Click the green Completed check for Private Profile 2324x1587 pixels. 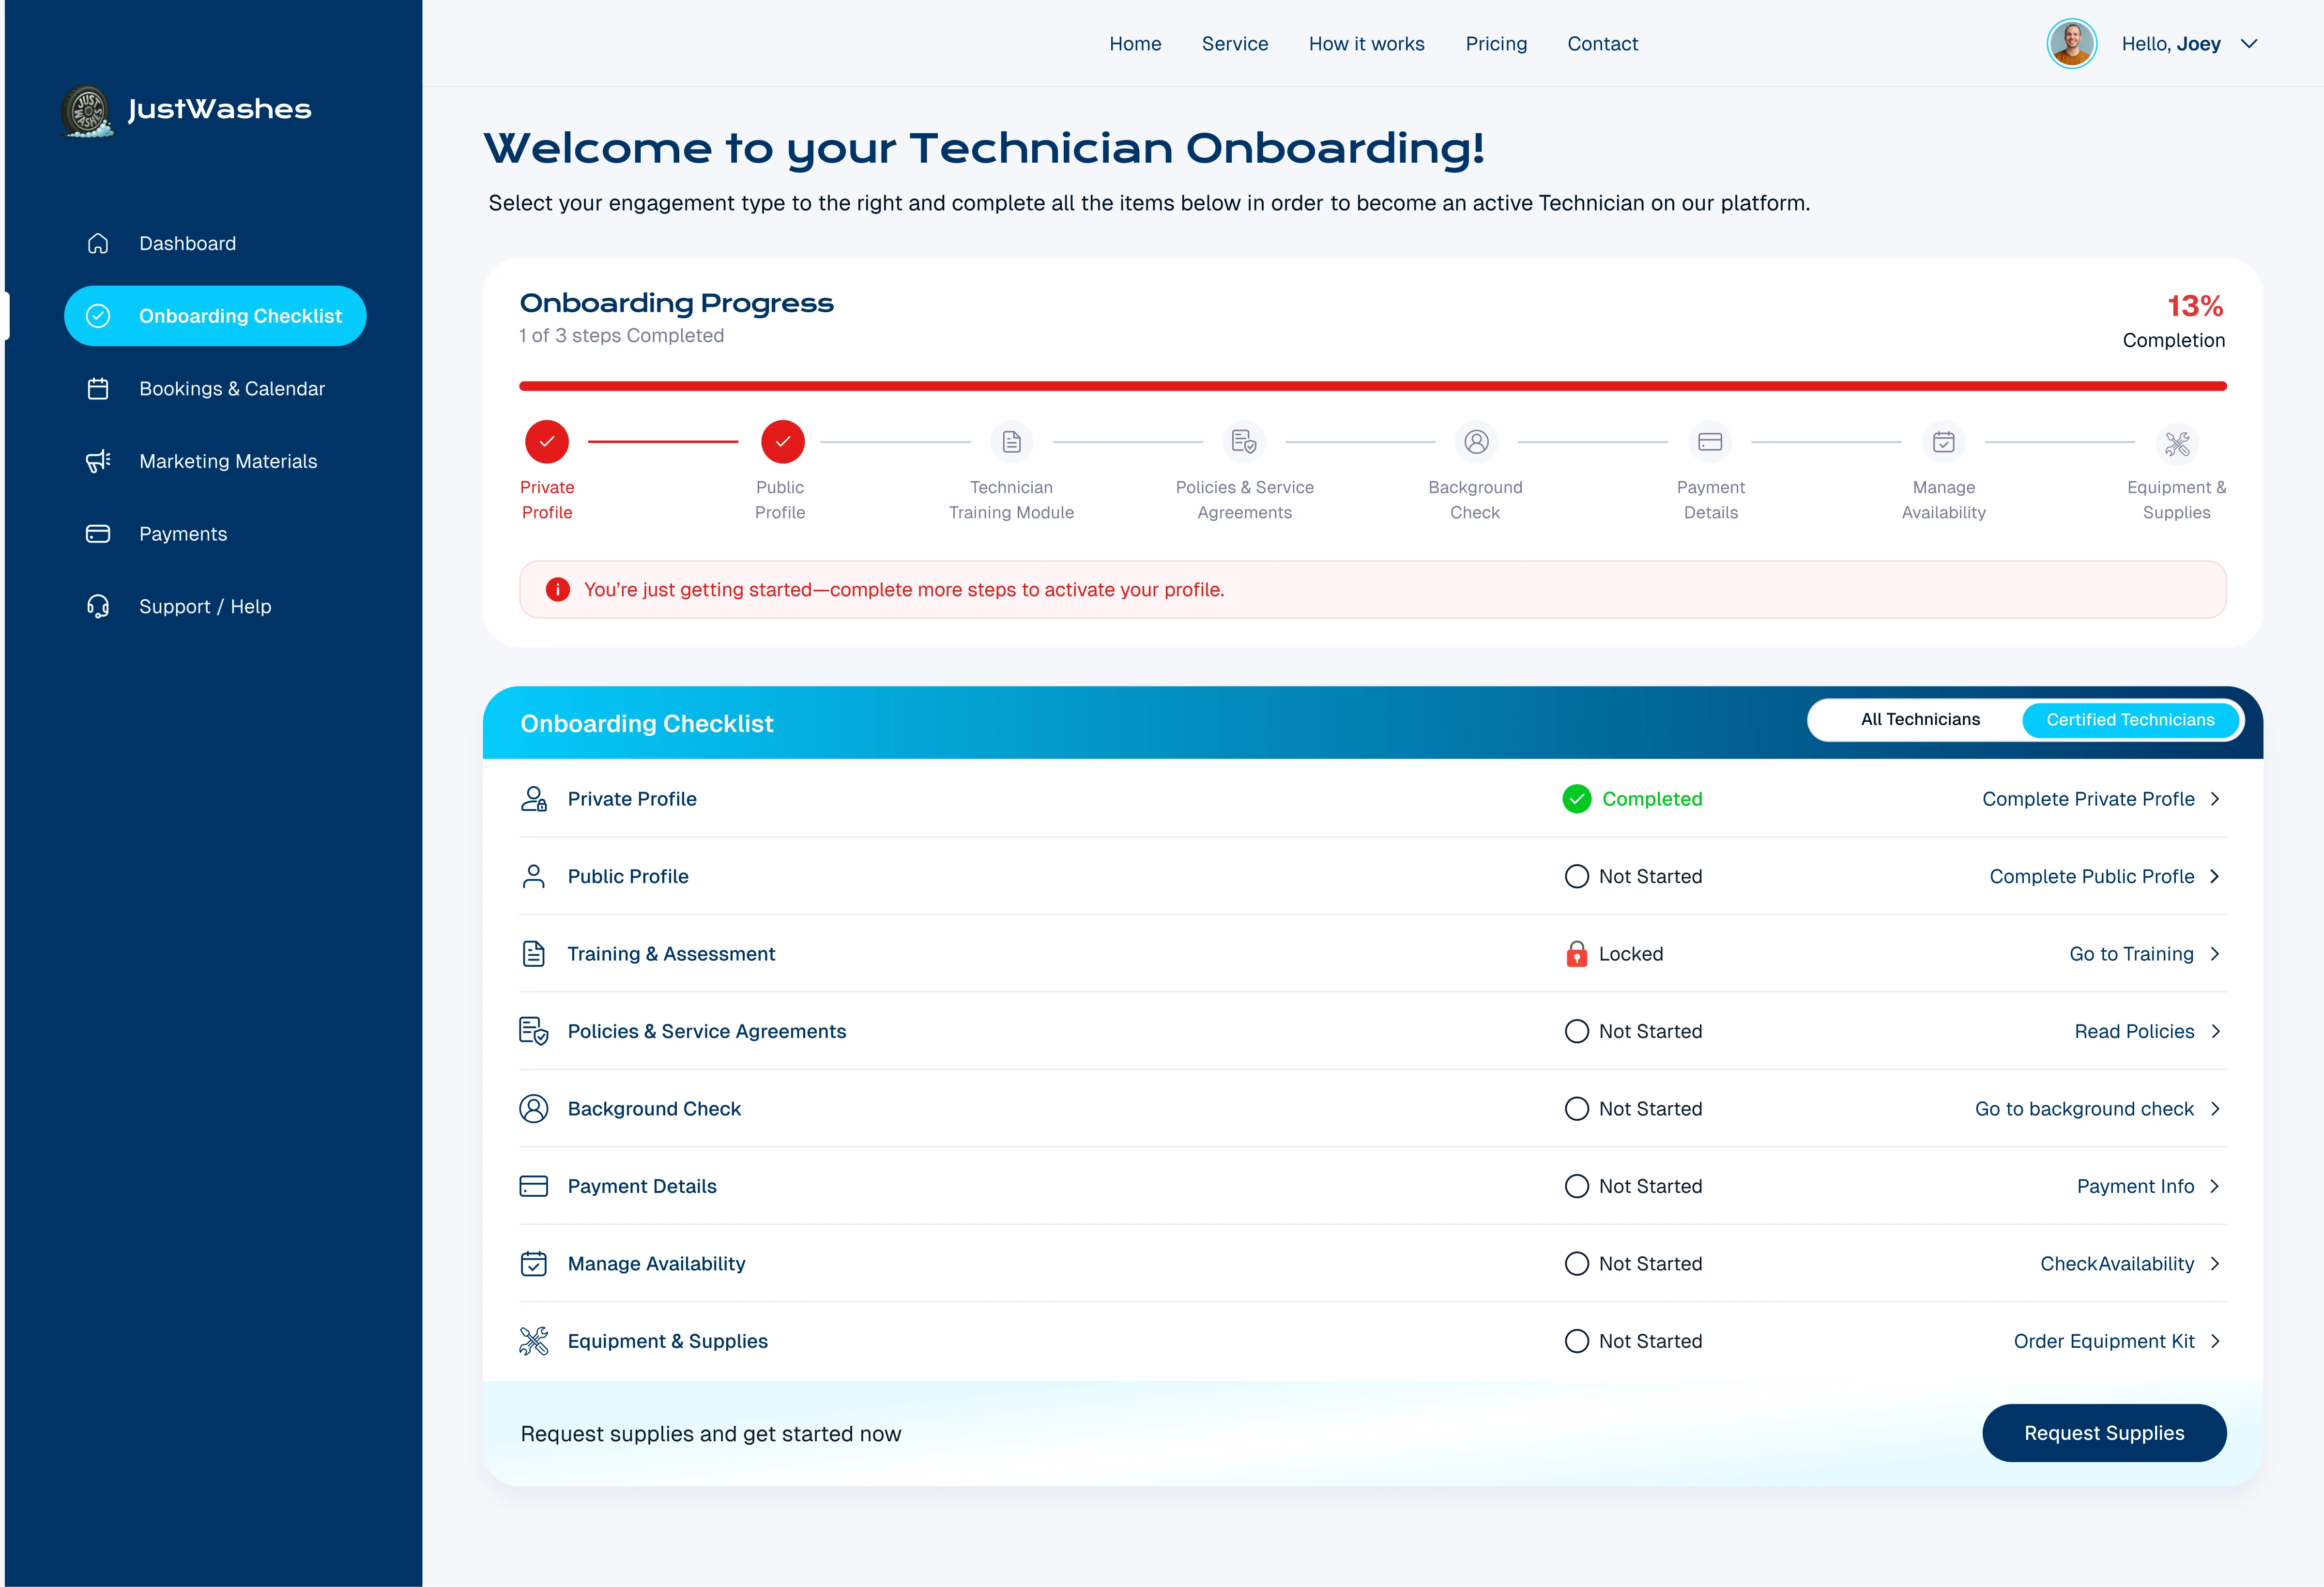coord(1577,799)
